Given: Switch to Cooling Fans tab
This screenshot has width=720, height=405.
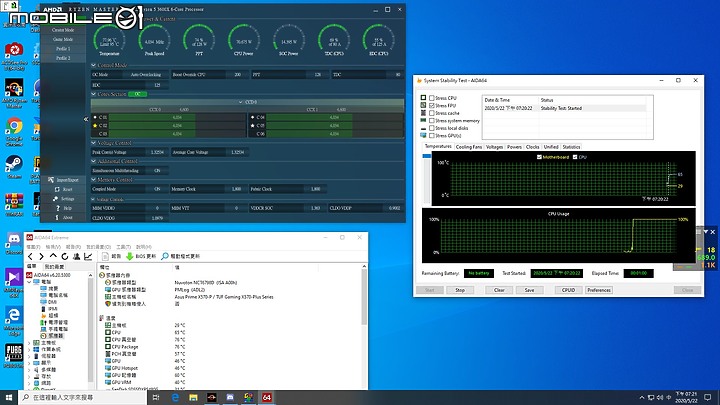Looking at the screenshot, I should (469, 147).
